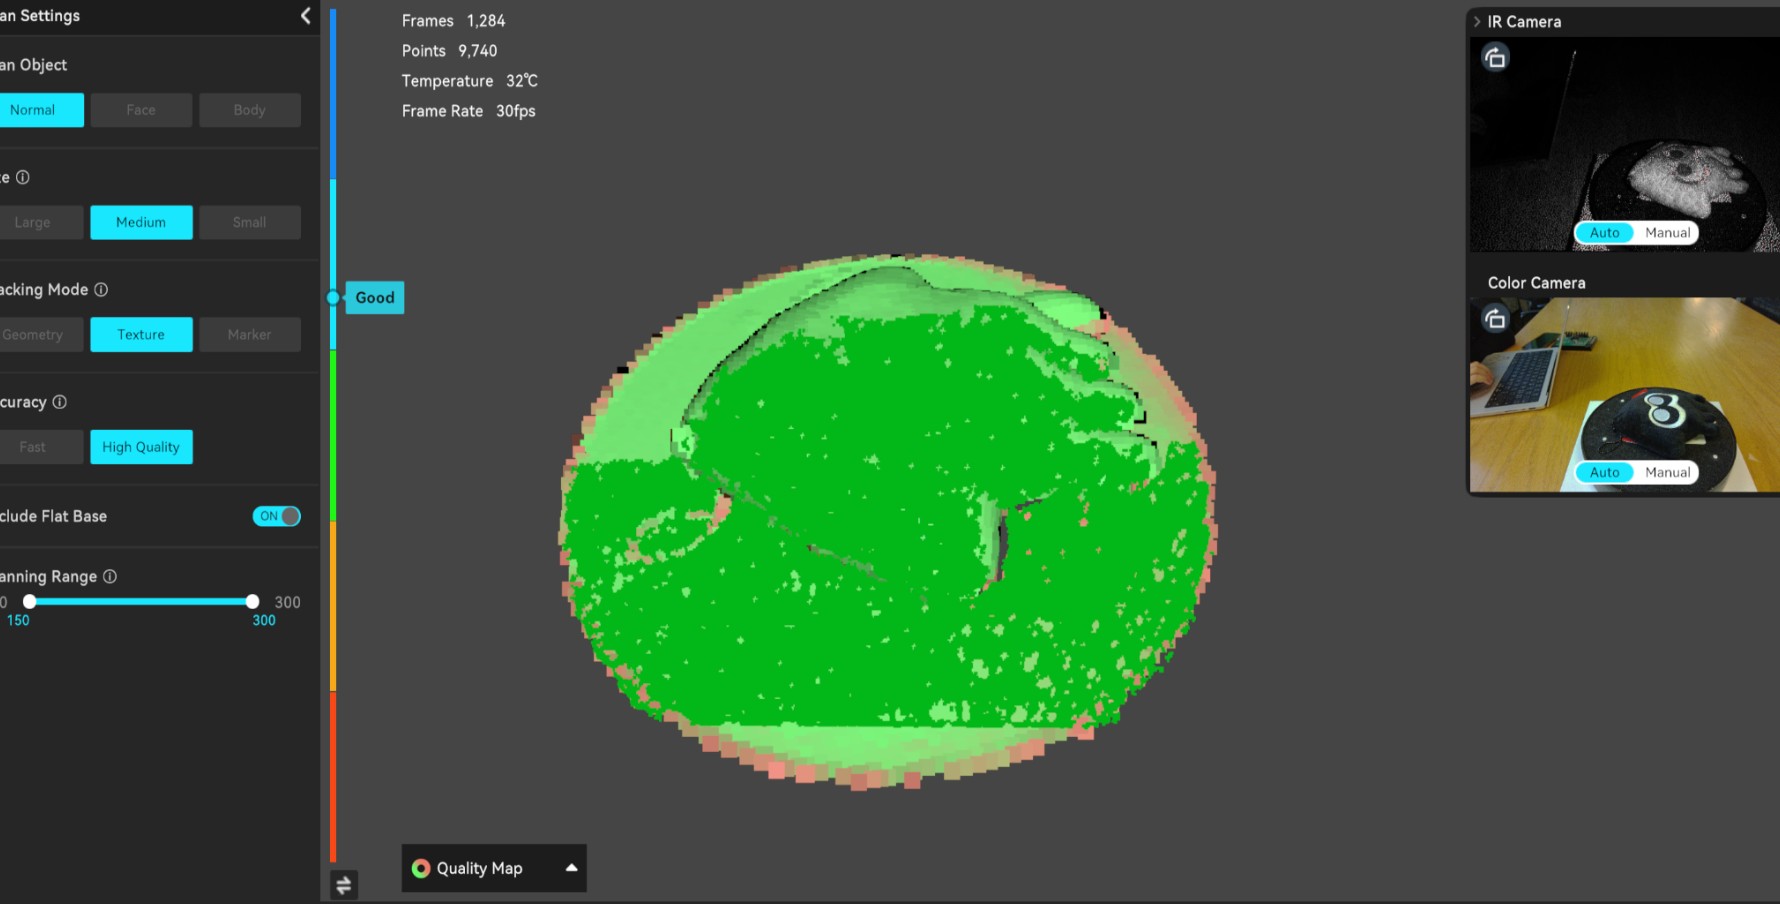This screenshot has width=1780, height=904.
Task: Show Tracking Mode info tooltip icon
Action: (101, 289)
